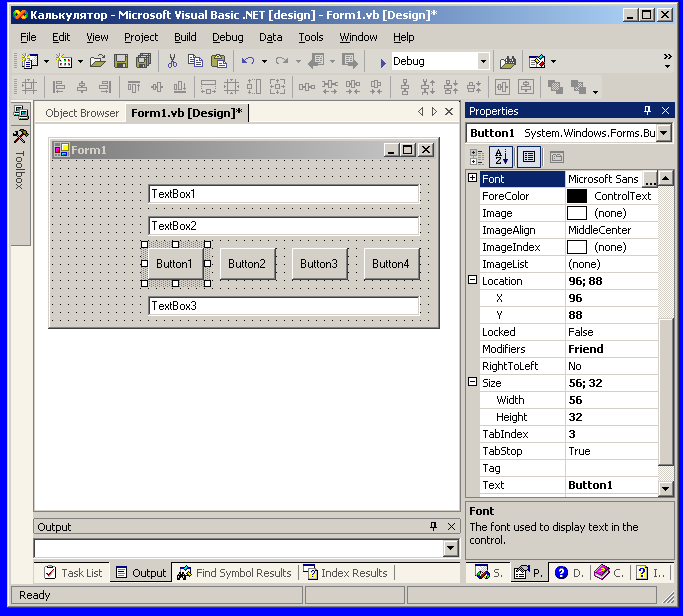Viewport: 683px width, 616px height.
Task: Select the Modifiers property value Friend
Action: (586, 349)
